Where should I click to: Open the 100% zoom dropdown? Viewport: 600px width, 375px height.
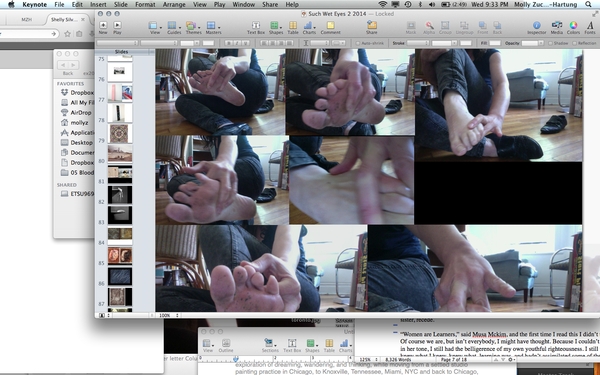[x=168, y=315]
